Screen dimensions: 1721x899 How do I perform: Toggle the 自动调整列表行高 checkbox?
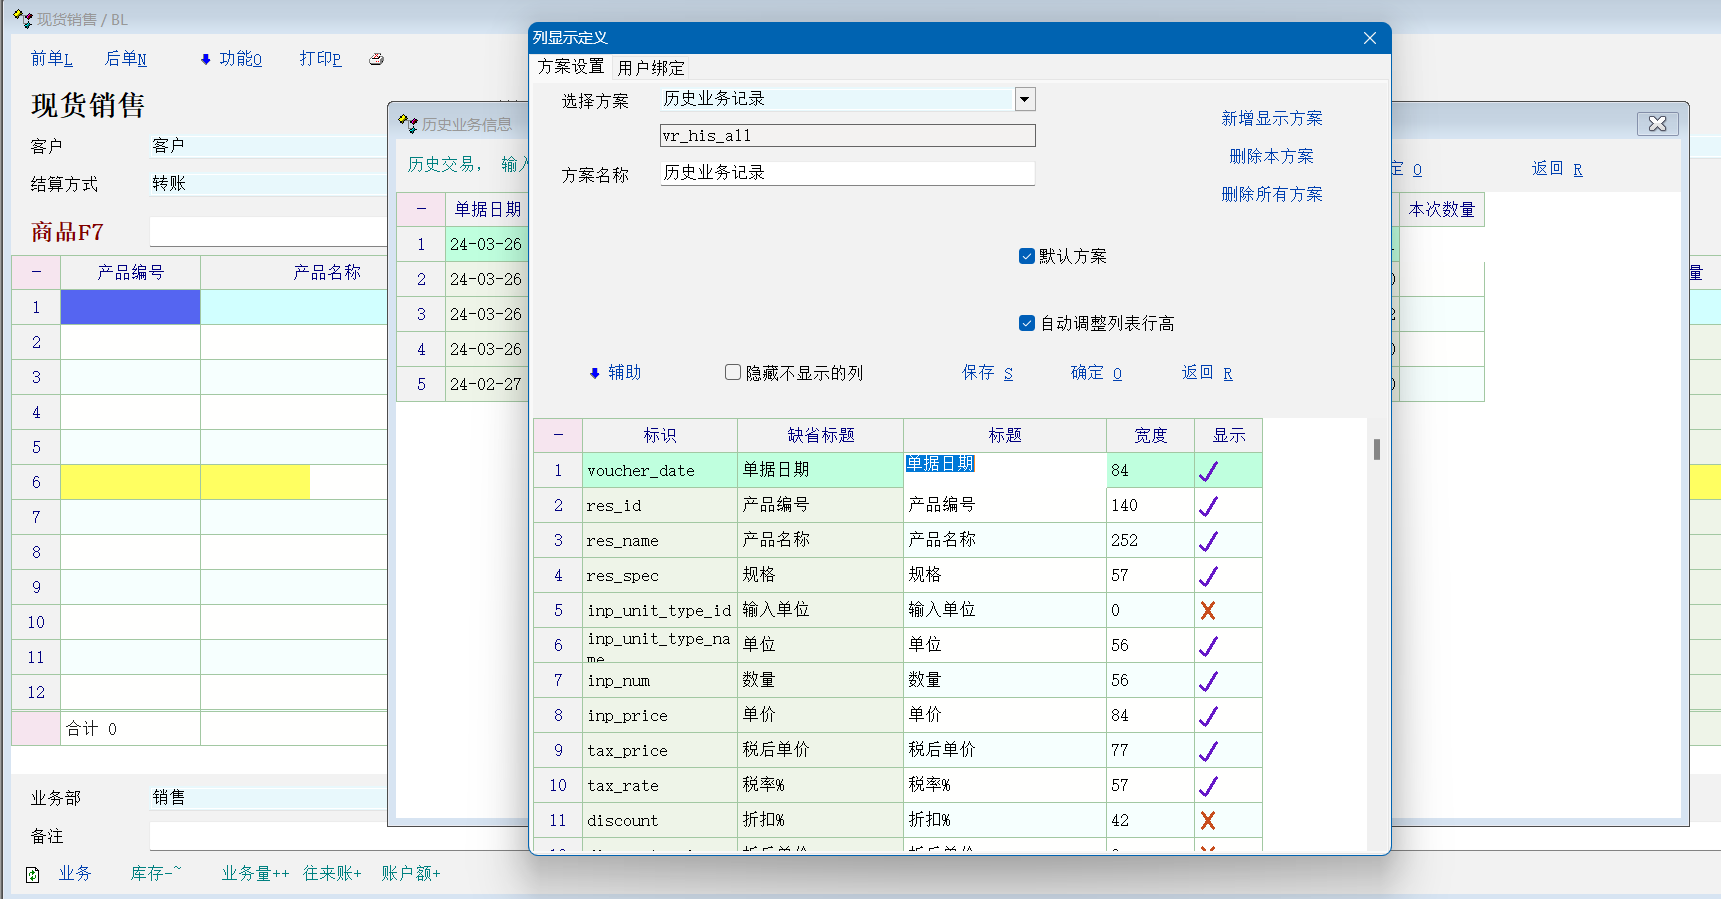[x=1026, y=323]
